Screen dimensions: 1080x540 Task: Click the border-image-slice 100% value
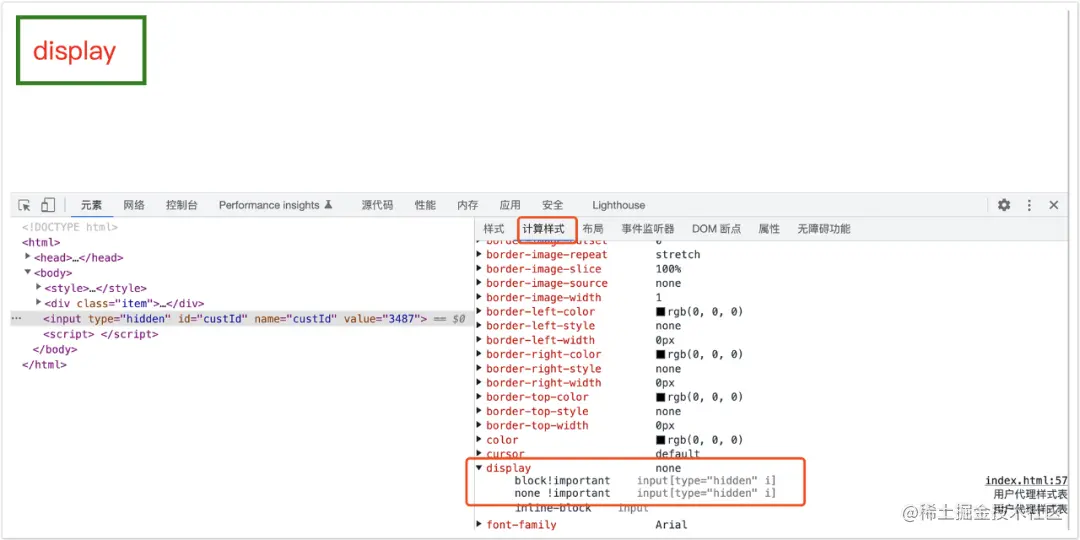668,269
